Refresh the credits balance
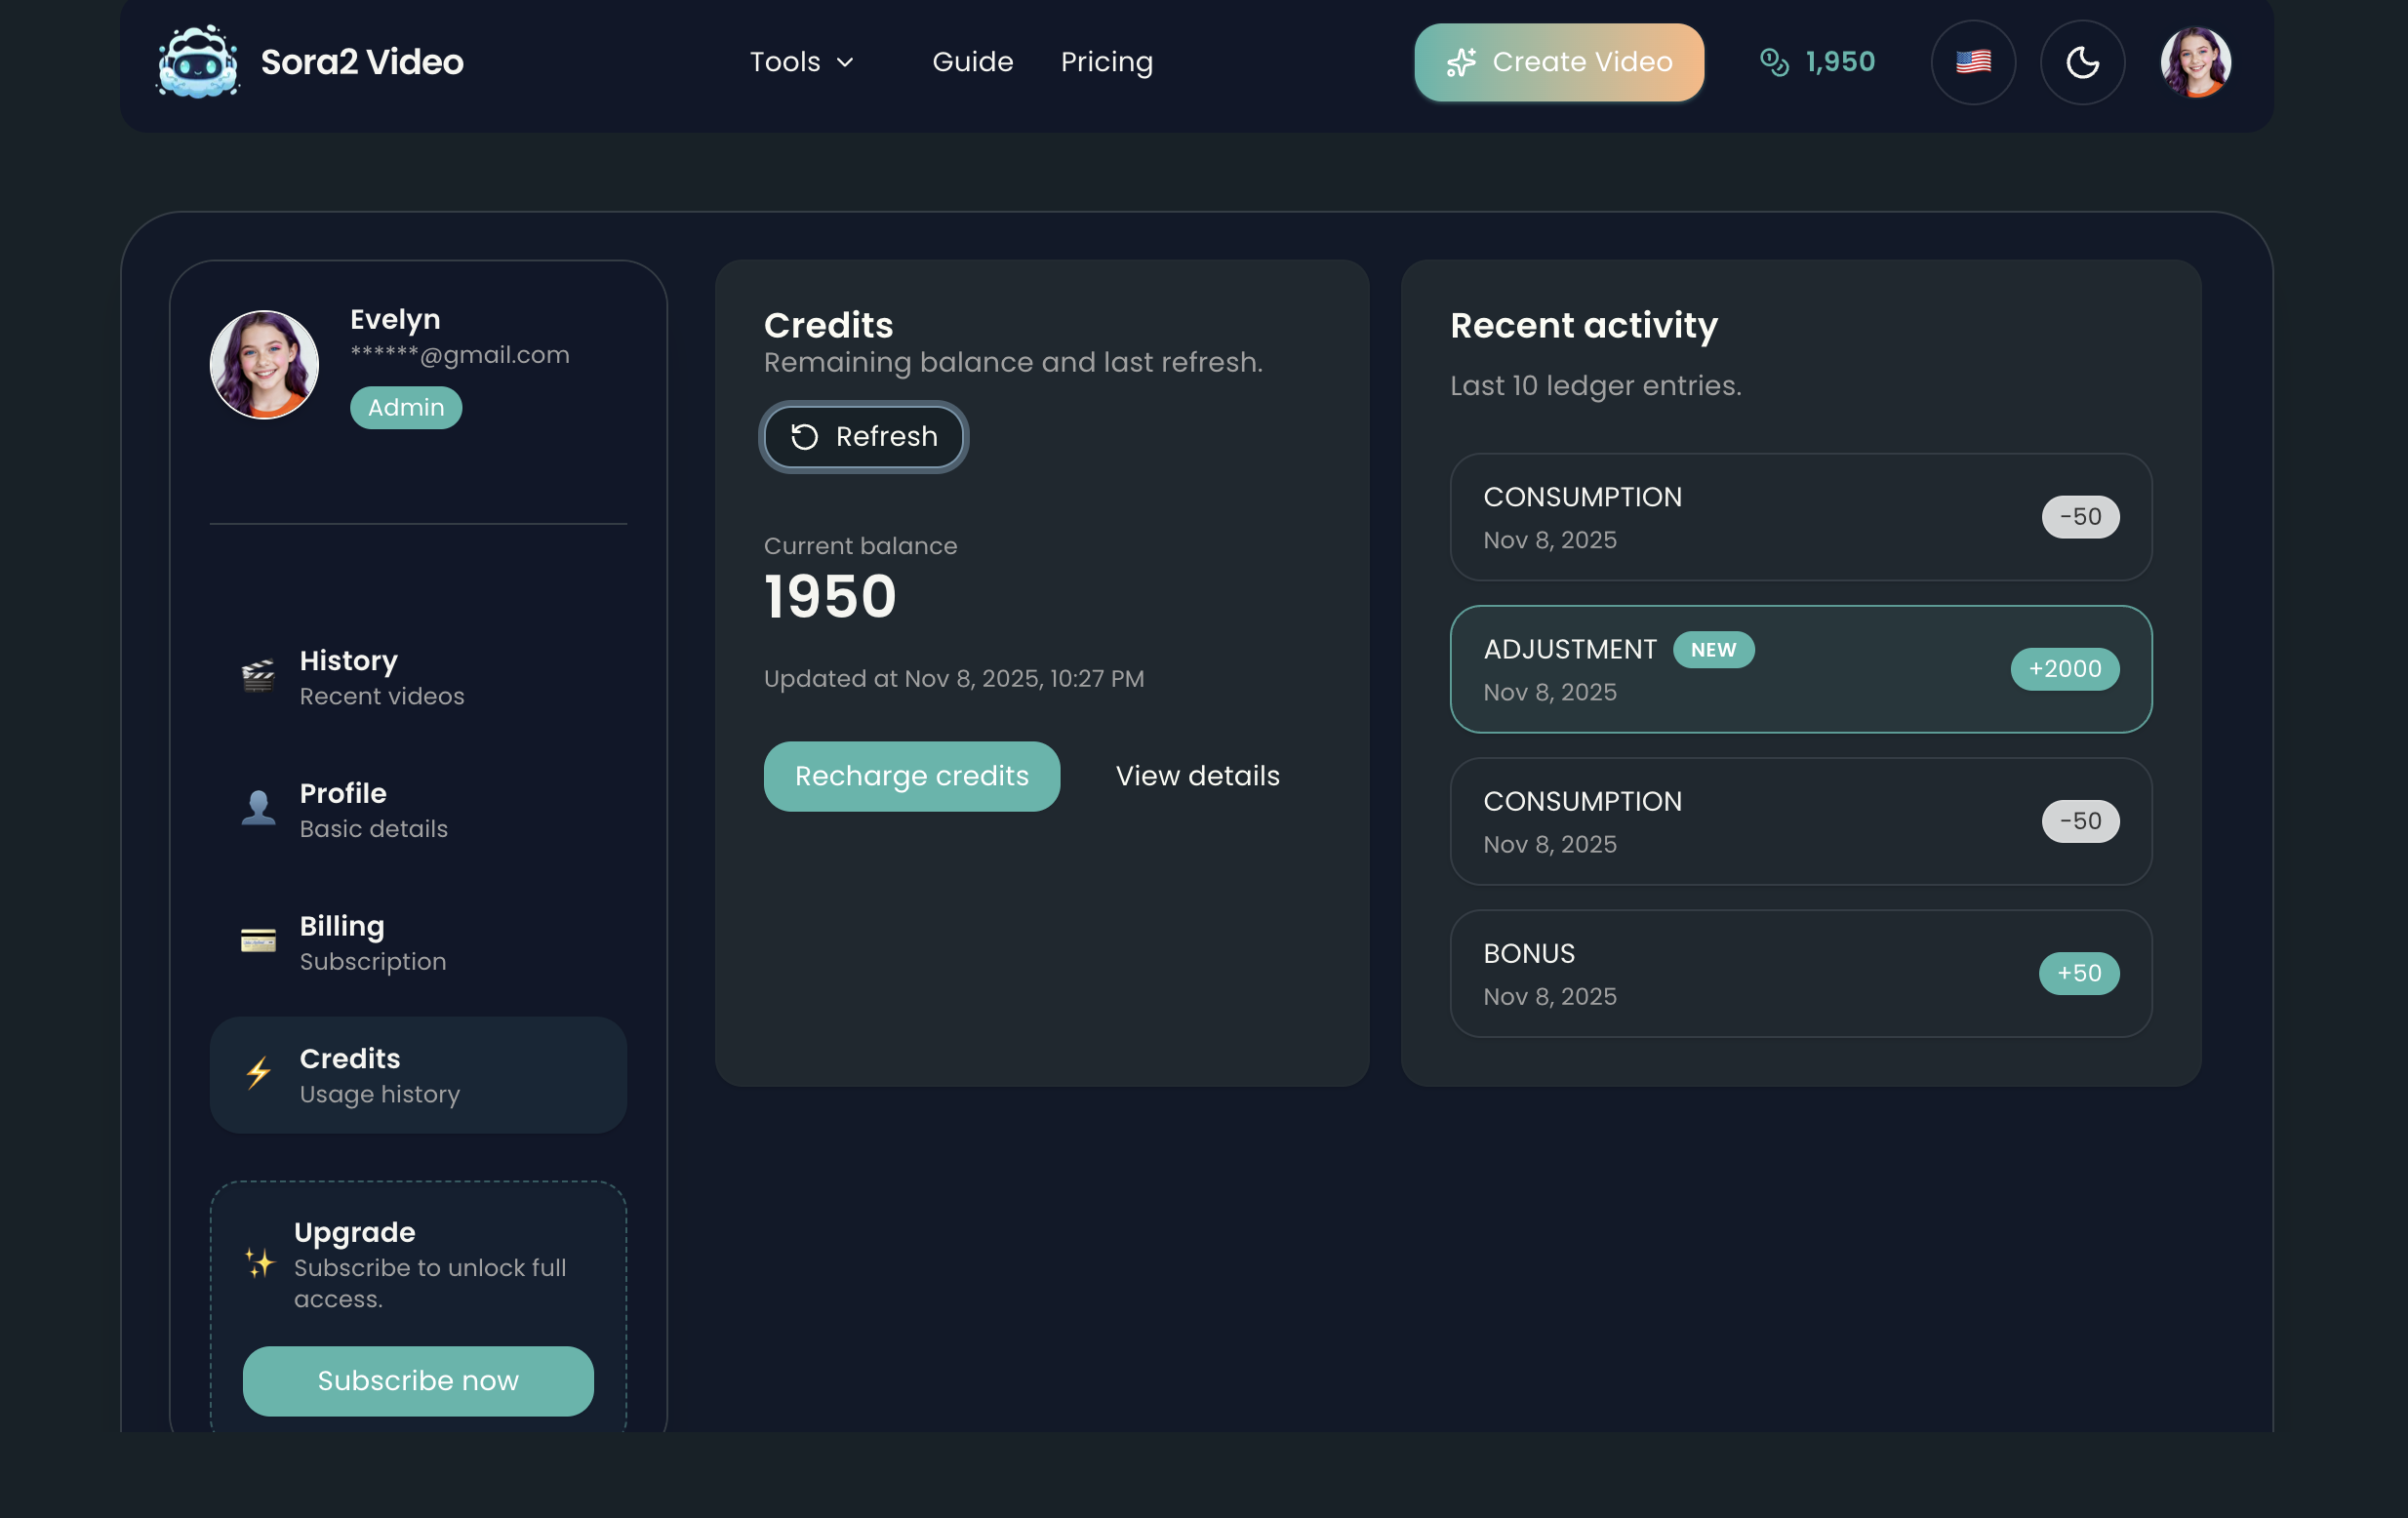The width and height of the screenshot is (2408, 1518). (864, 437)
